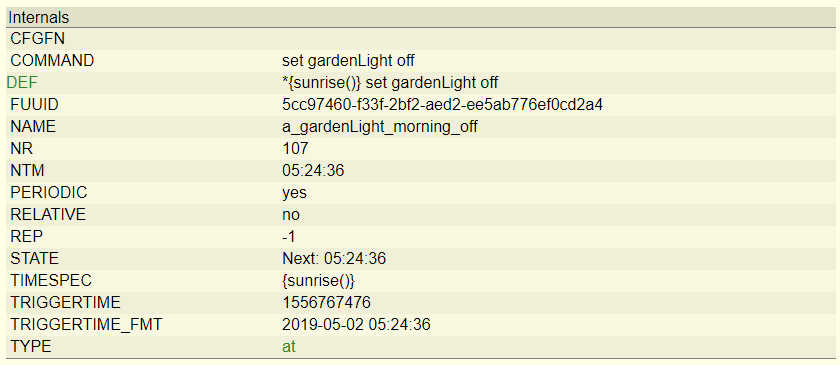
Task: Select the TRIGGERTIME_FMT row label
Action: pos(86,325)
